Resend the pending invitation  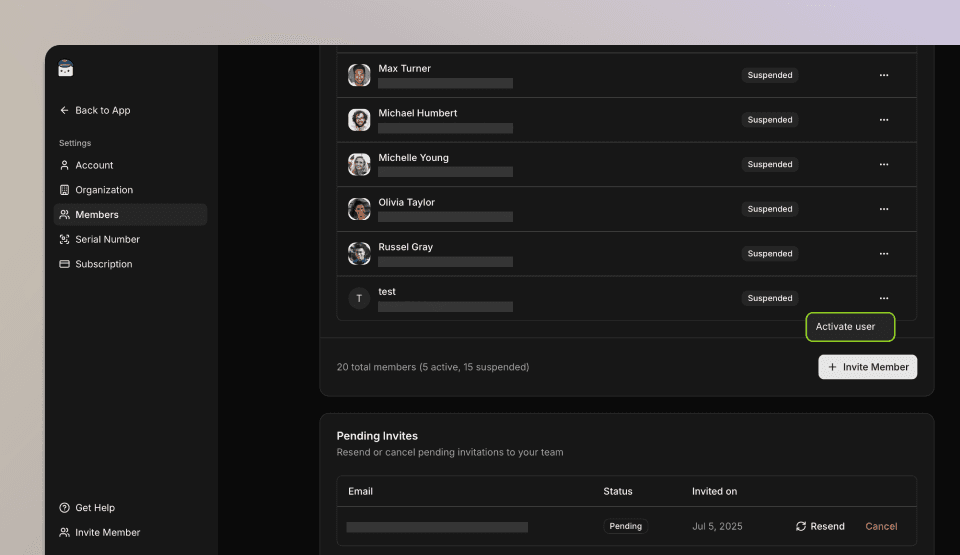[820, 526]
